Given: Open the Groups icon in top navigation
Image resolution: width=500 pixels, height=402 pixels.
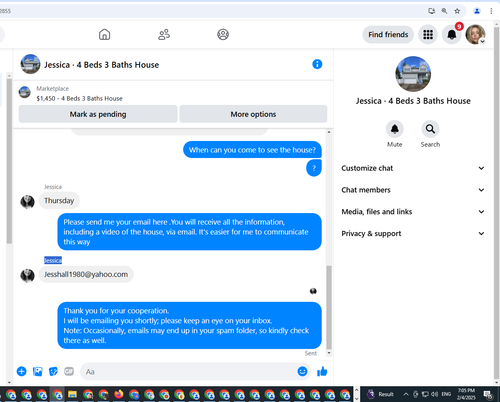Looking at the screenshot, I should (223, 34).
